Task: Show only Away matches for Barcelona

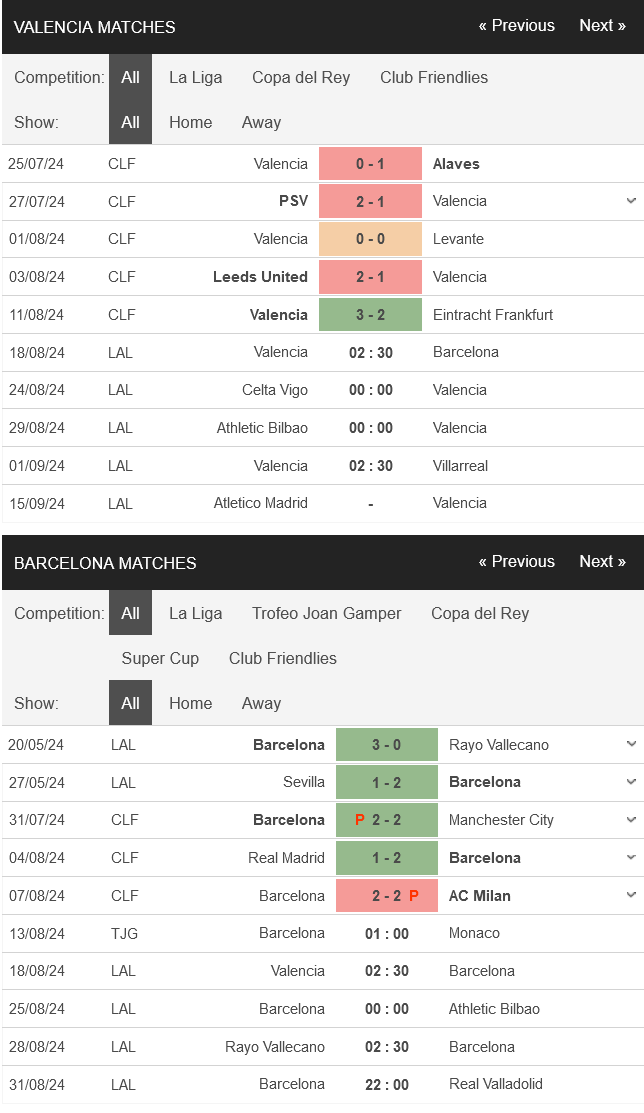Action: (261, 703)
